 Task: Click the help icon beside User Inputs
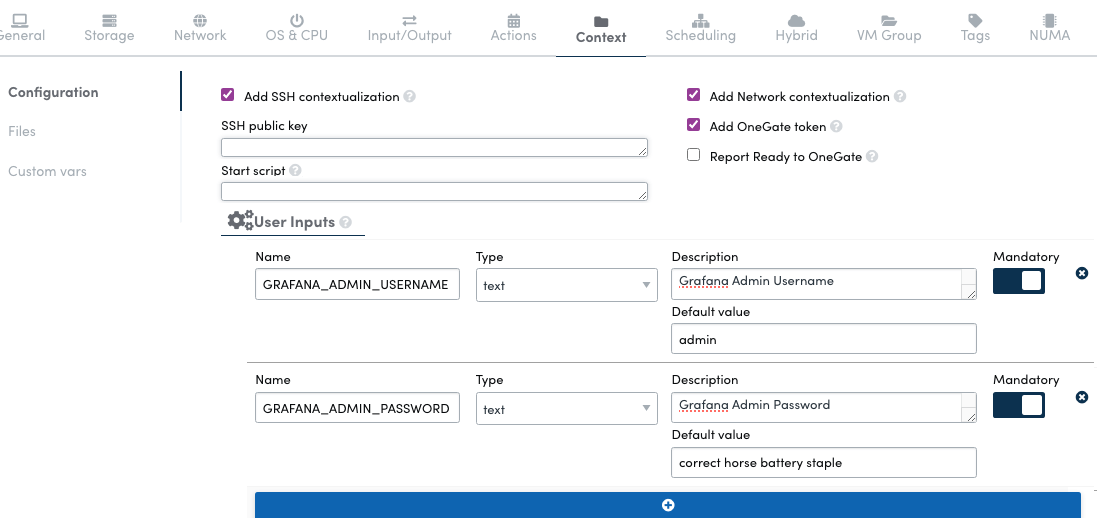tap(346, 222)
